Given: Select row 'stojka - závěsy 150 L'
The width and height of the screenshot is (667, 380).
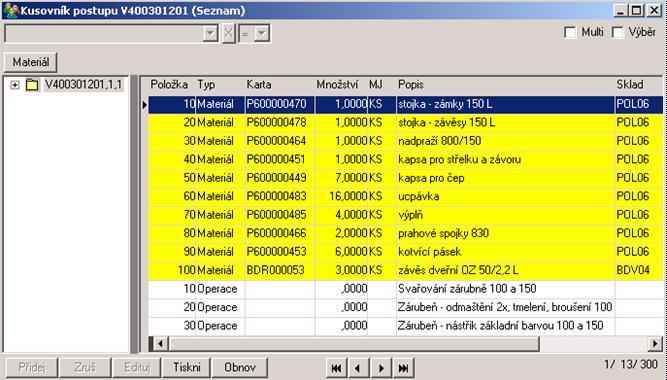Looking at the screenshot, I should click(x=405, y=123).
